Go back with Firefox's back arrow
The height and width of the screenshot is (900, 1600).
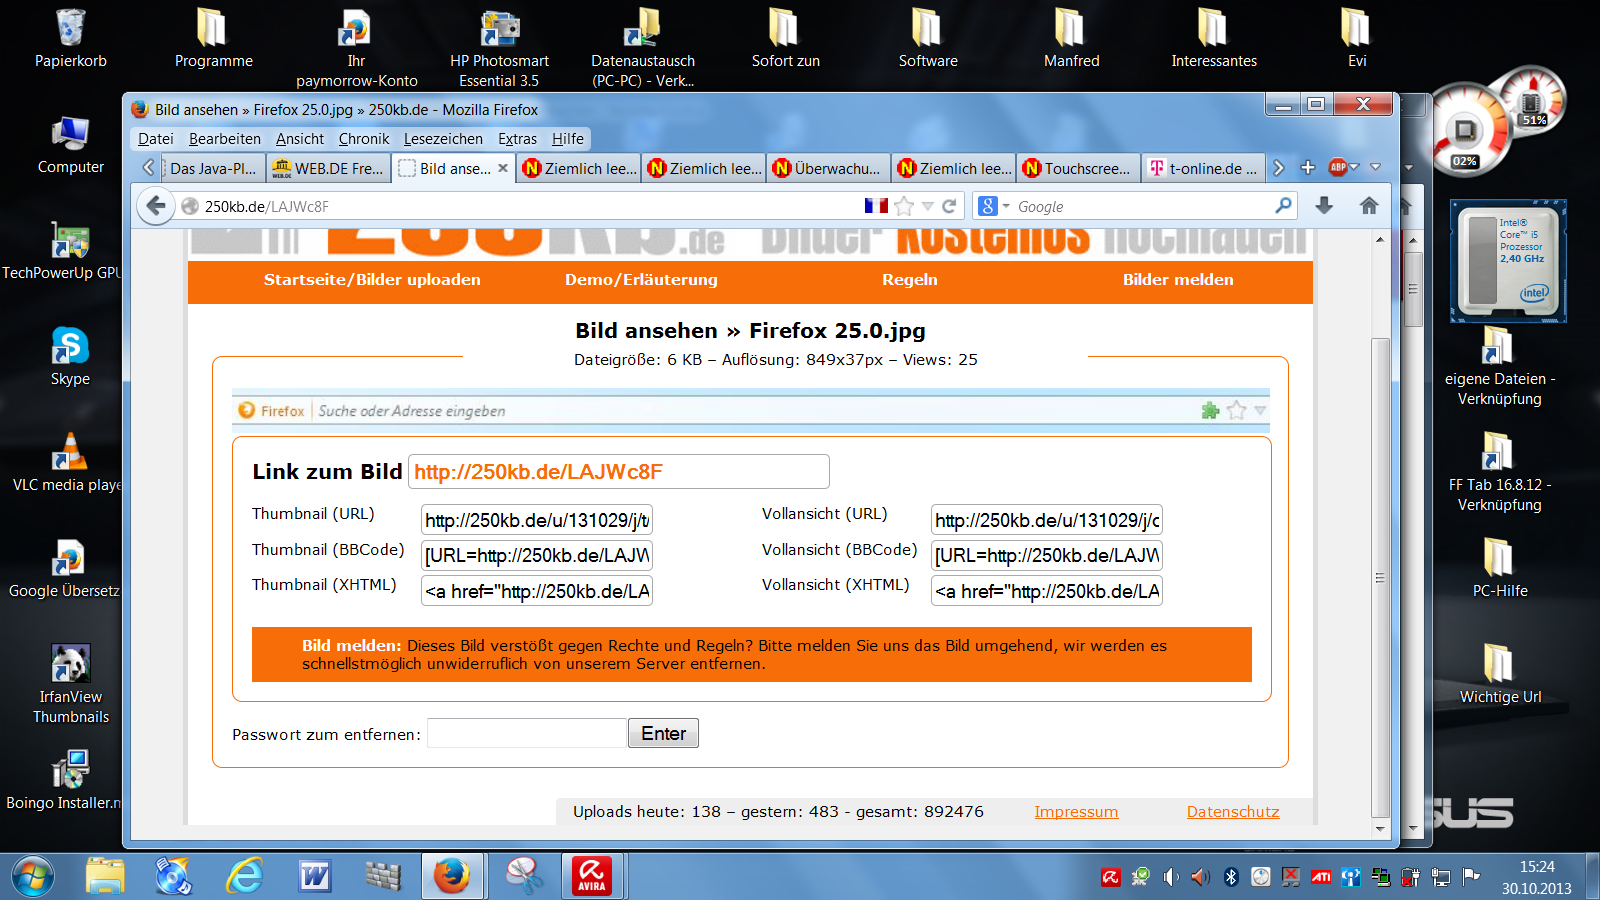[x=155, y=206]
